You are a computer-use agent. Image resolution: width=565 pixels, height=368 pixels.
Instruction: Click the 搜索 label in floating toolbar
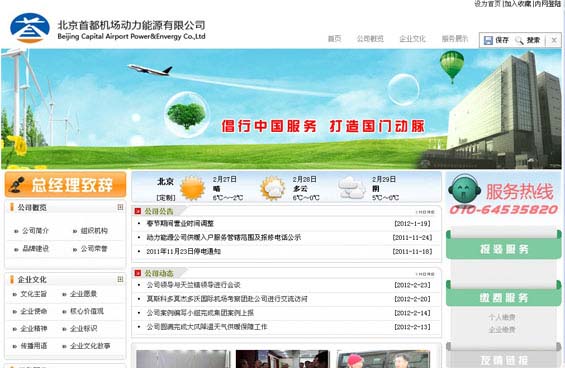pyautogui.click(x=533, y=40)
